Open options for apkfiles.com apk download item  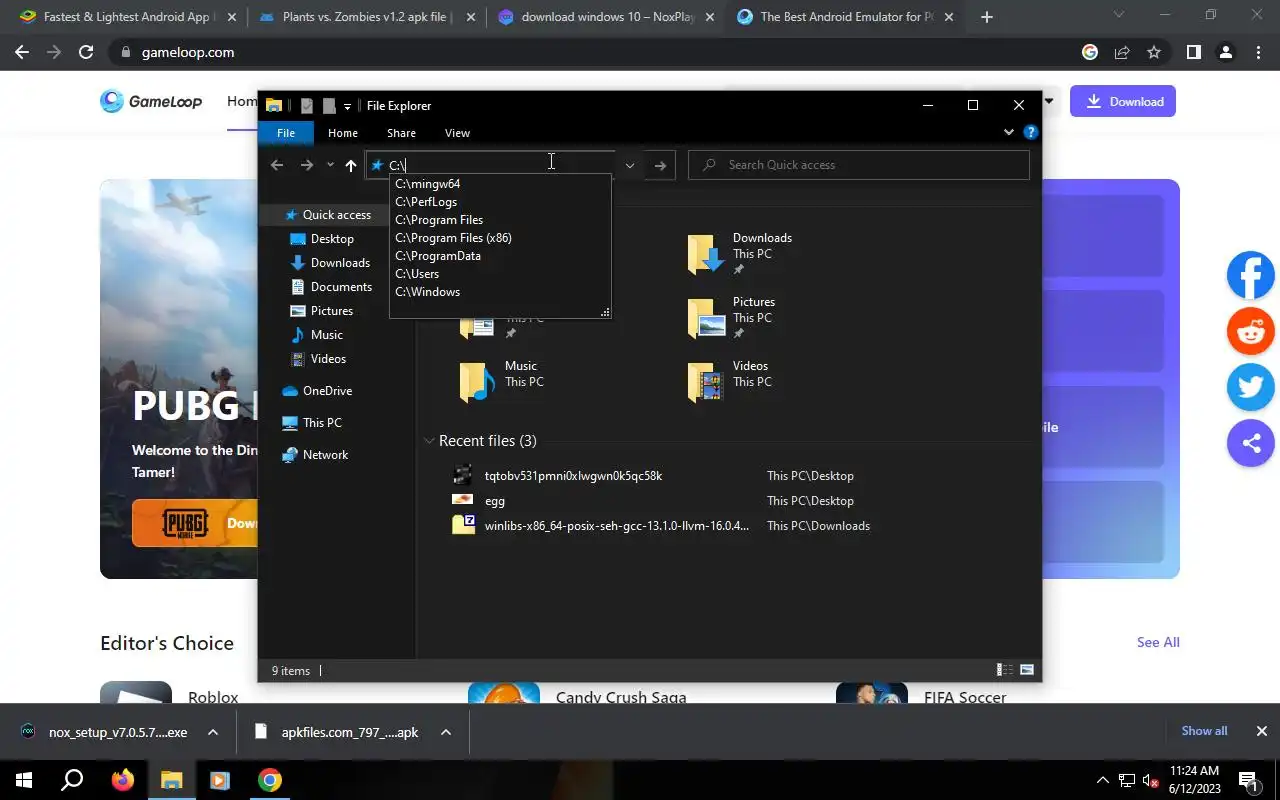coord(446,732)
